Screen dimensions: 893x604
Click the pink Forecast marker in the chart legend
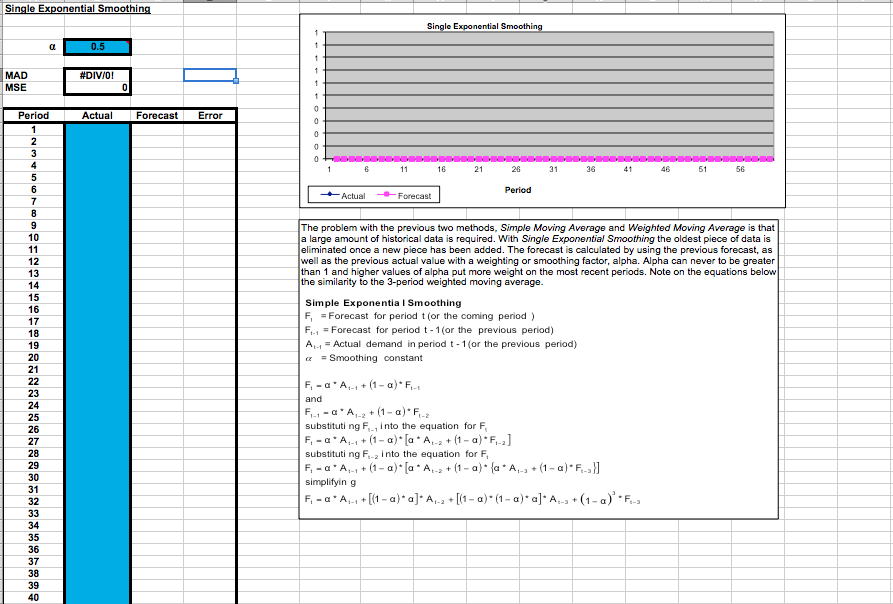[387, 194]
